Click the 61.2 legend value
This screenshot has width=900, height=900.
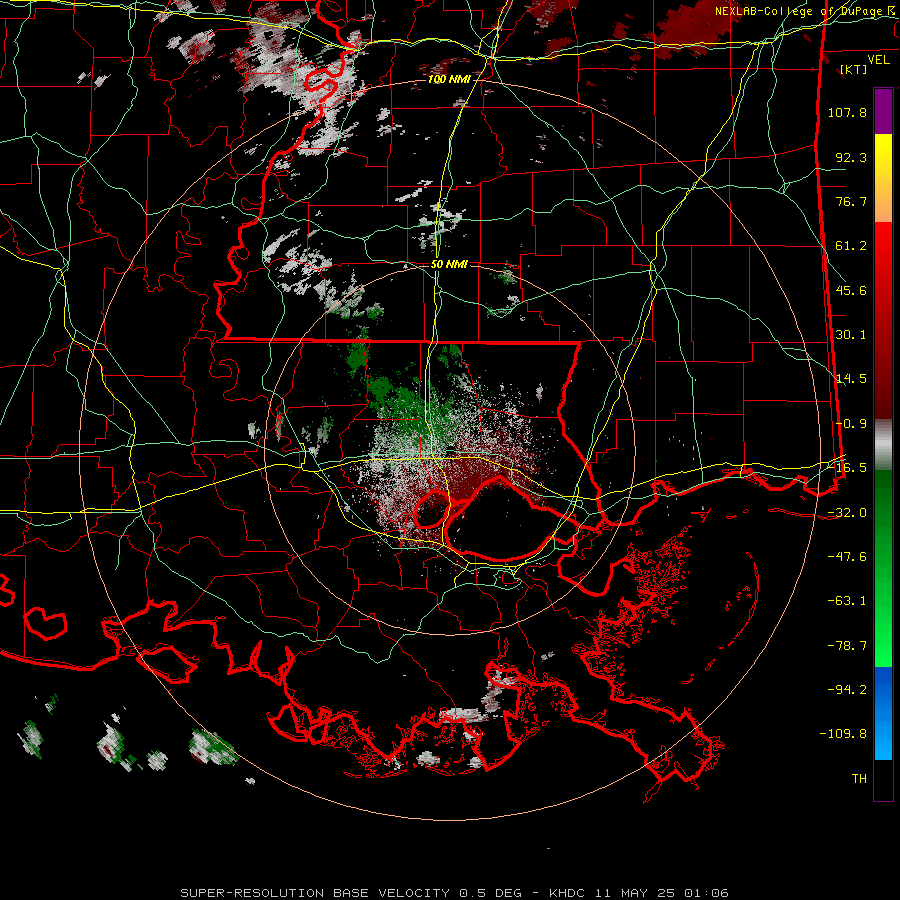851,246
